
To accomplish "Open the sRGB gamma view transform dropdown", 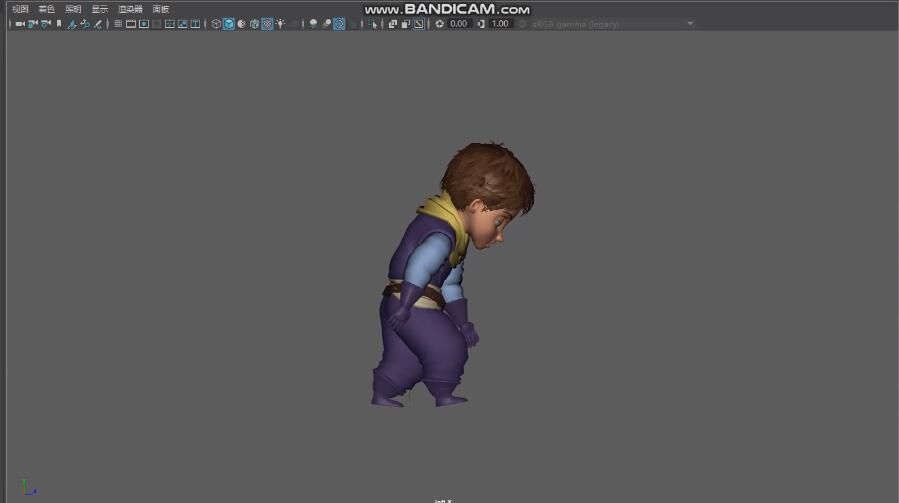I will (x=612, y=24).
